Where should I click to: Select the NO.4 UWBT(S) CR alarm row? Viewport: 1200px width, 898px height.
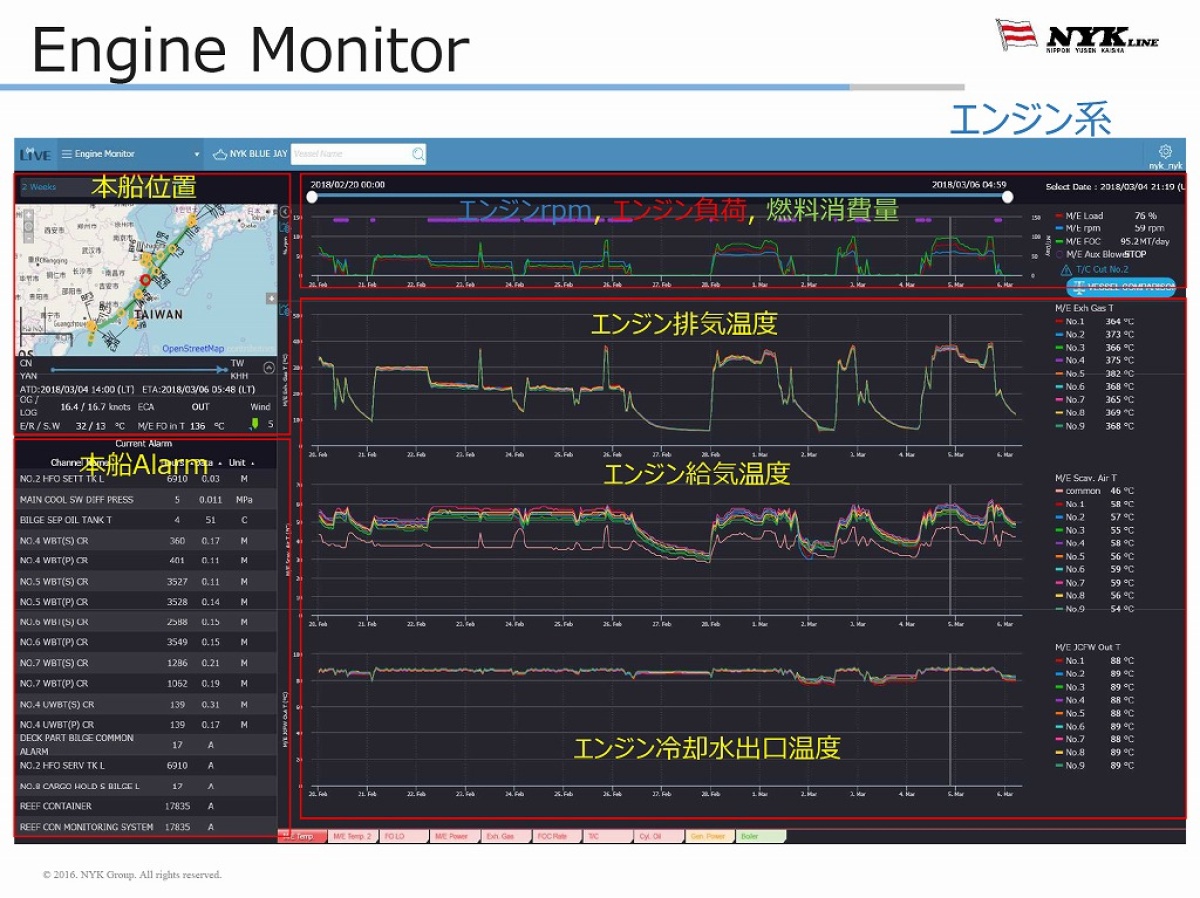[147, 704]
